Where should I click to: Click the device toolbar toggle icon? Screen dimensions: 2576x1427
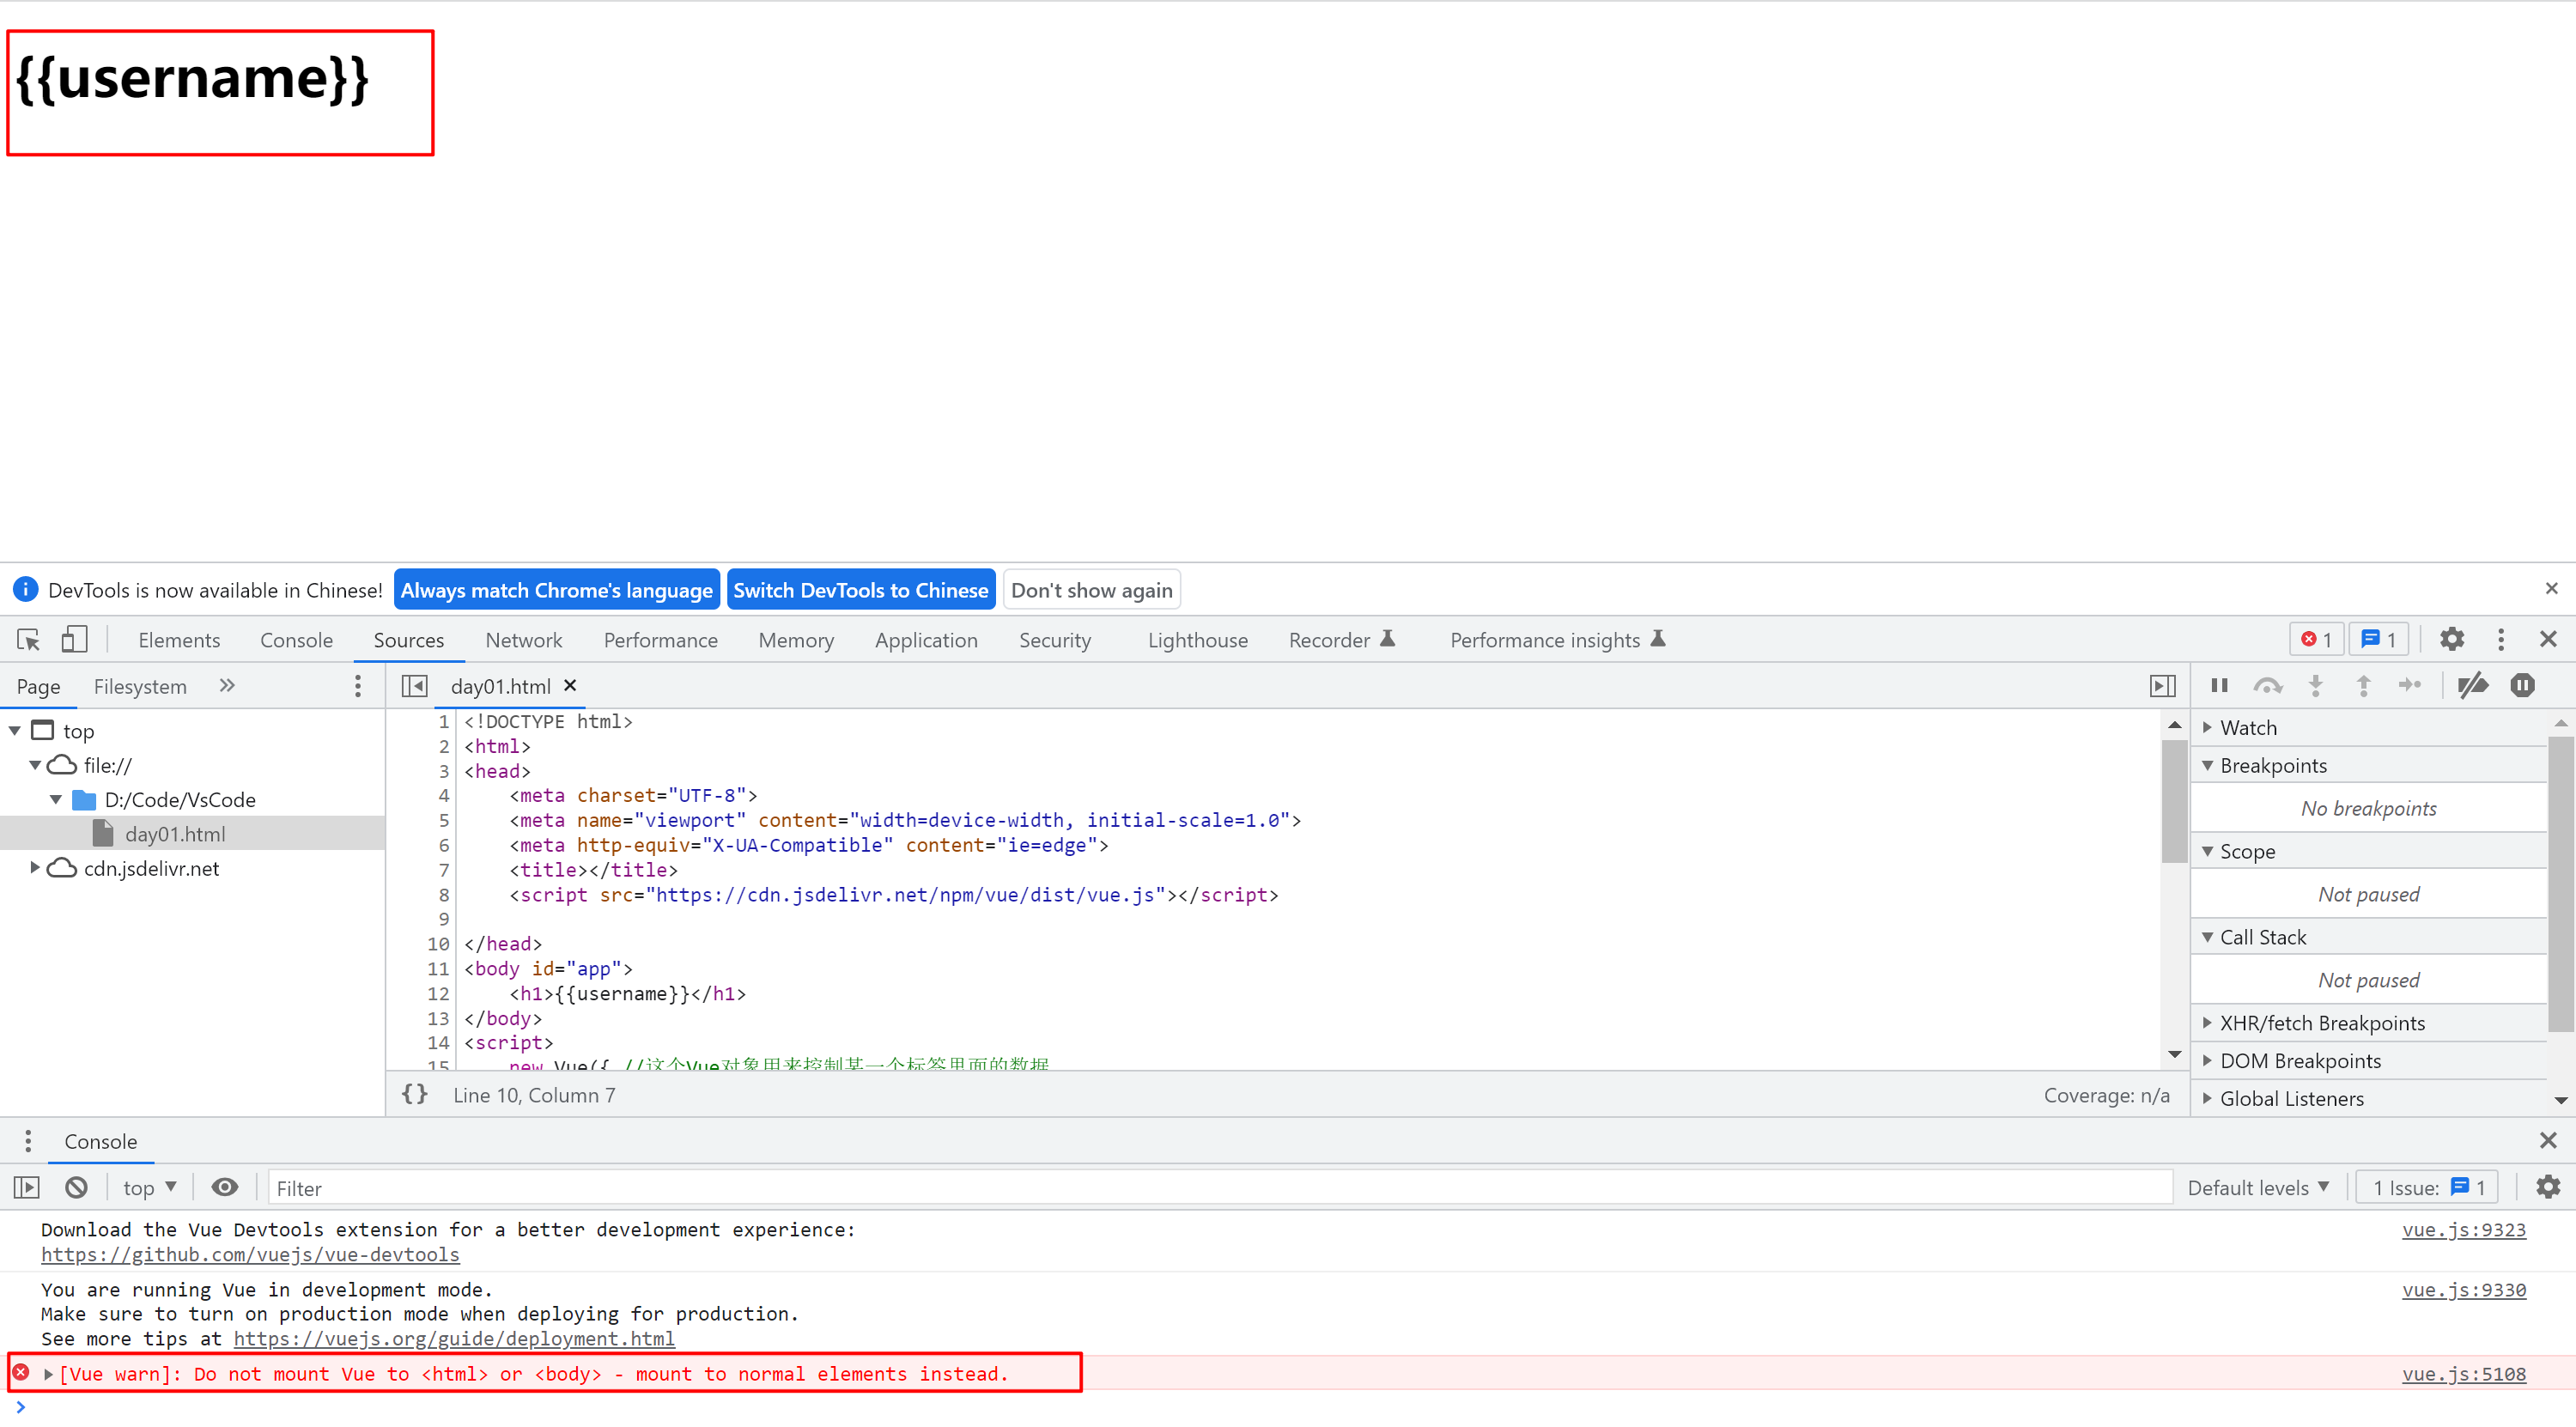[72, 638]
